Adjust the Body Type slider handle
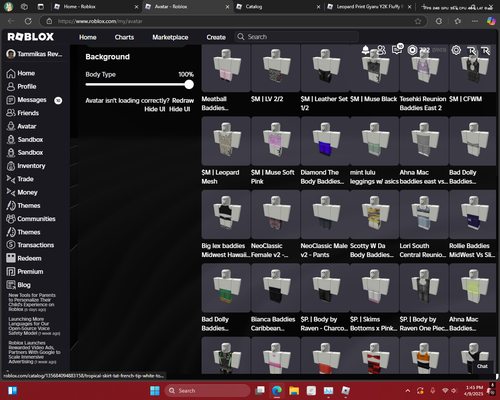Viewport: 500px width, 400px height. 189,85
